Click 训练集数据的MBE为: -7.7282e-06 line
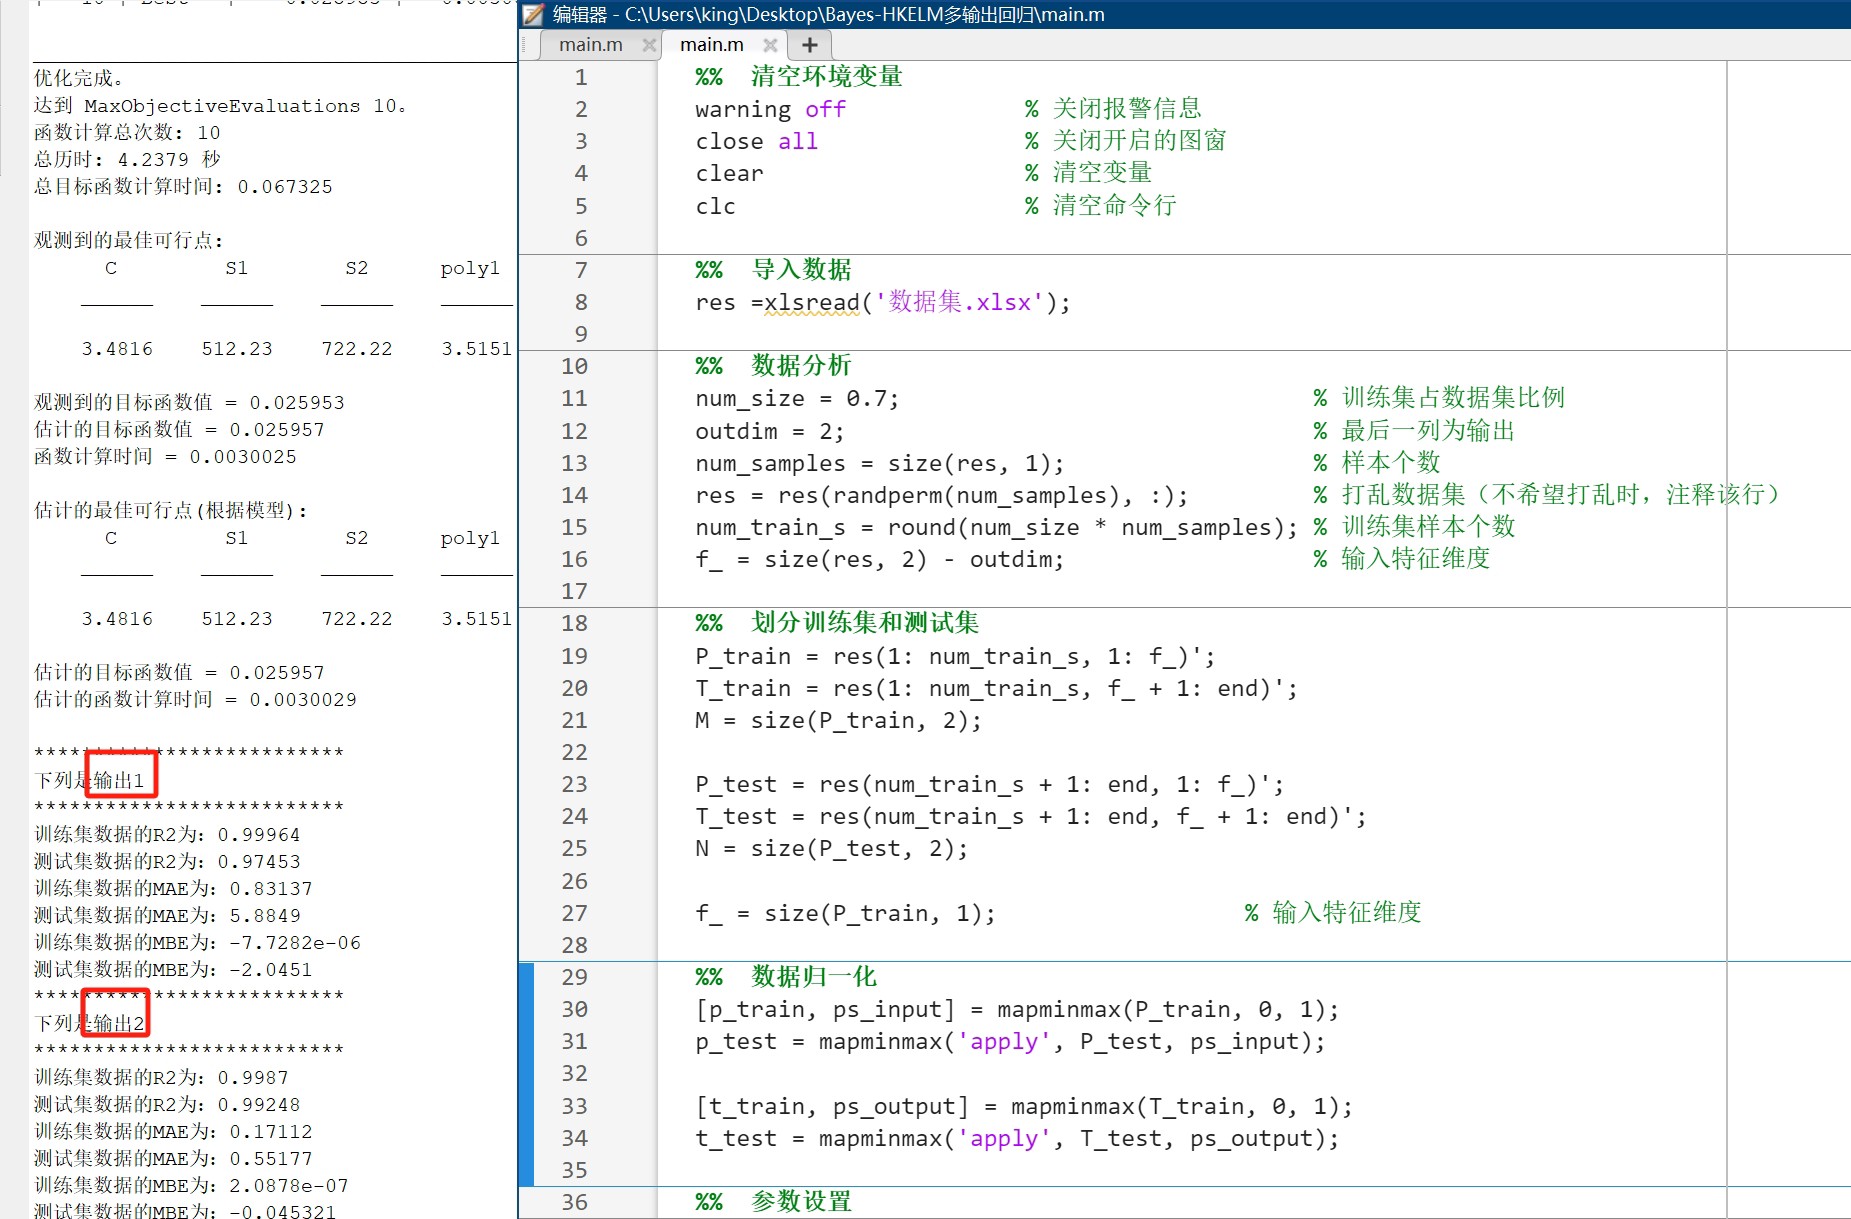The height and width of the screenshot is (1219, 1851). pyautogui.click(x=197, y=942)
